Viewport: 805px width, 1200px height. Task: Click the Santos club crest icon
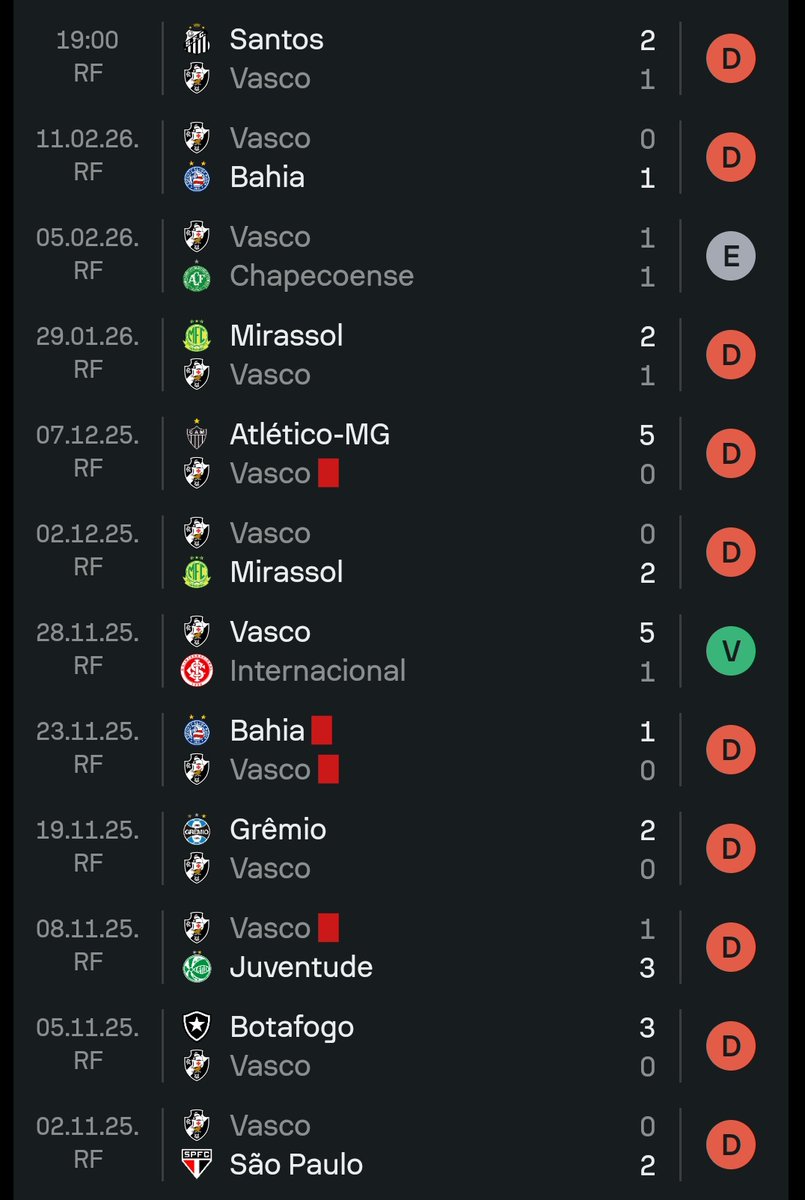point(197,39)
